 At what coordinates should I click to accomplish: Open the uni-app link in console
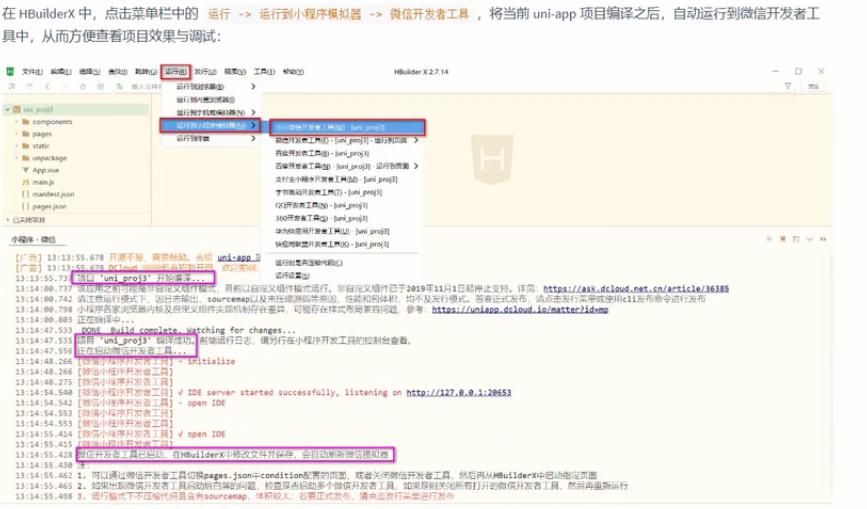coord(238,258)
